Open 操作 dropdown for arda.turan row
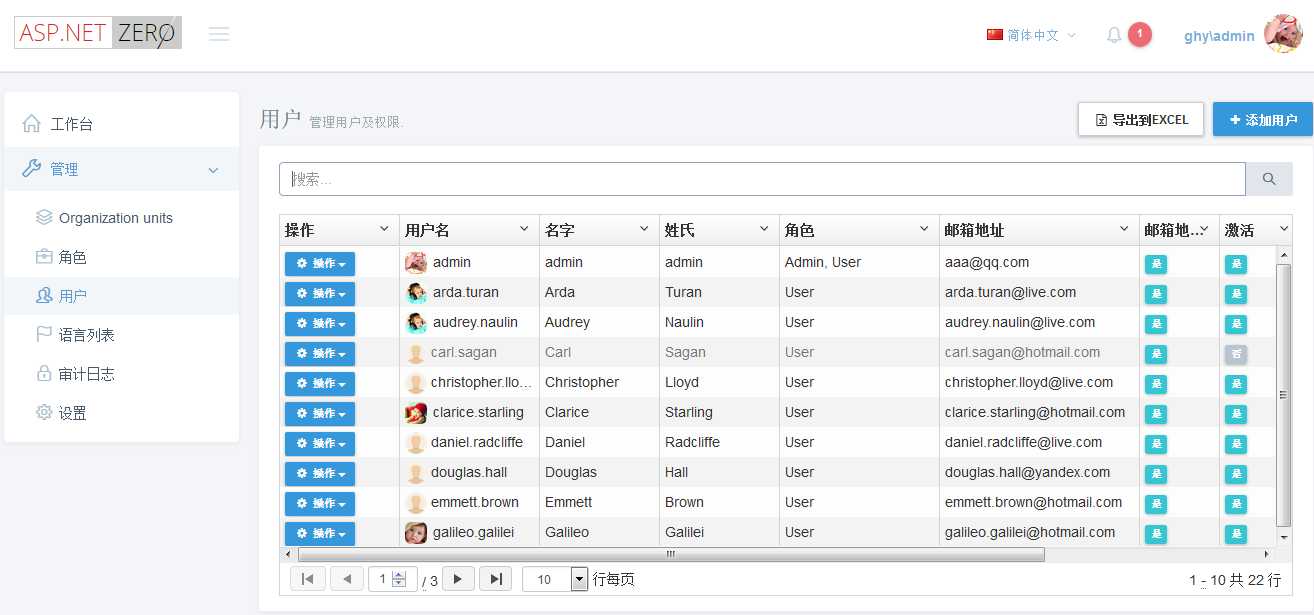Image resolution: width=1314 pixels, height=615 pixels. pos(320,293)
